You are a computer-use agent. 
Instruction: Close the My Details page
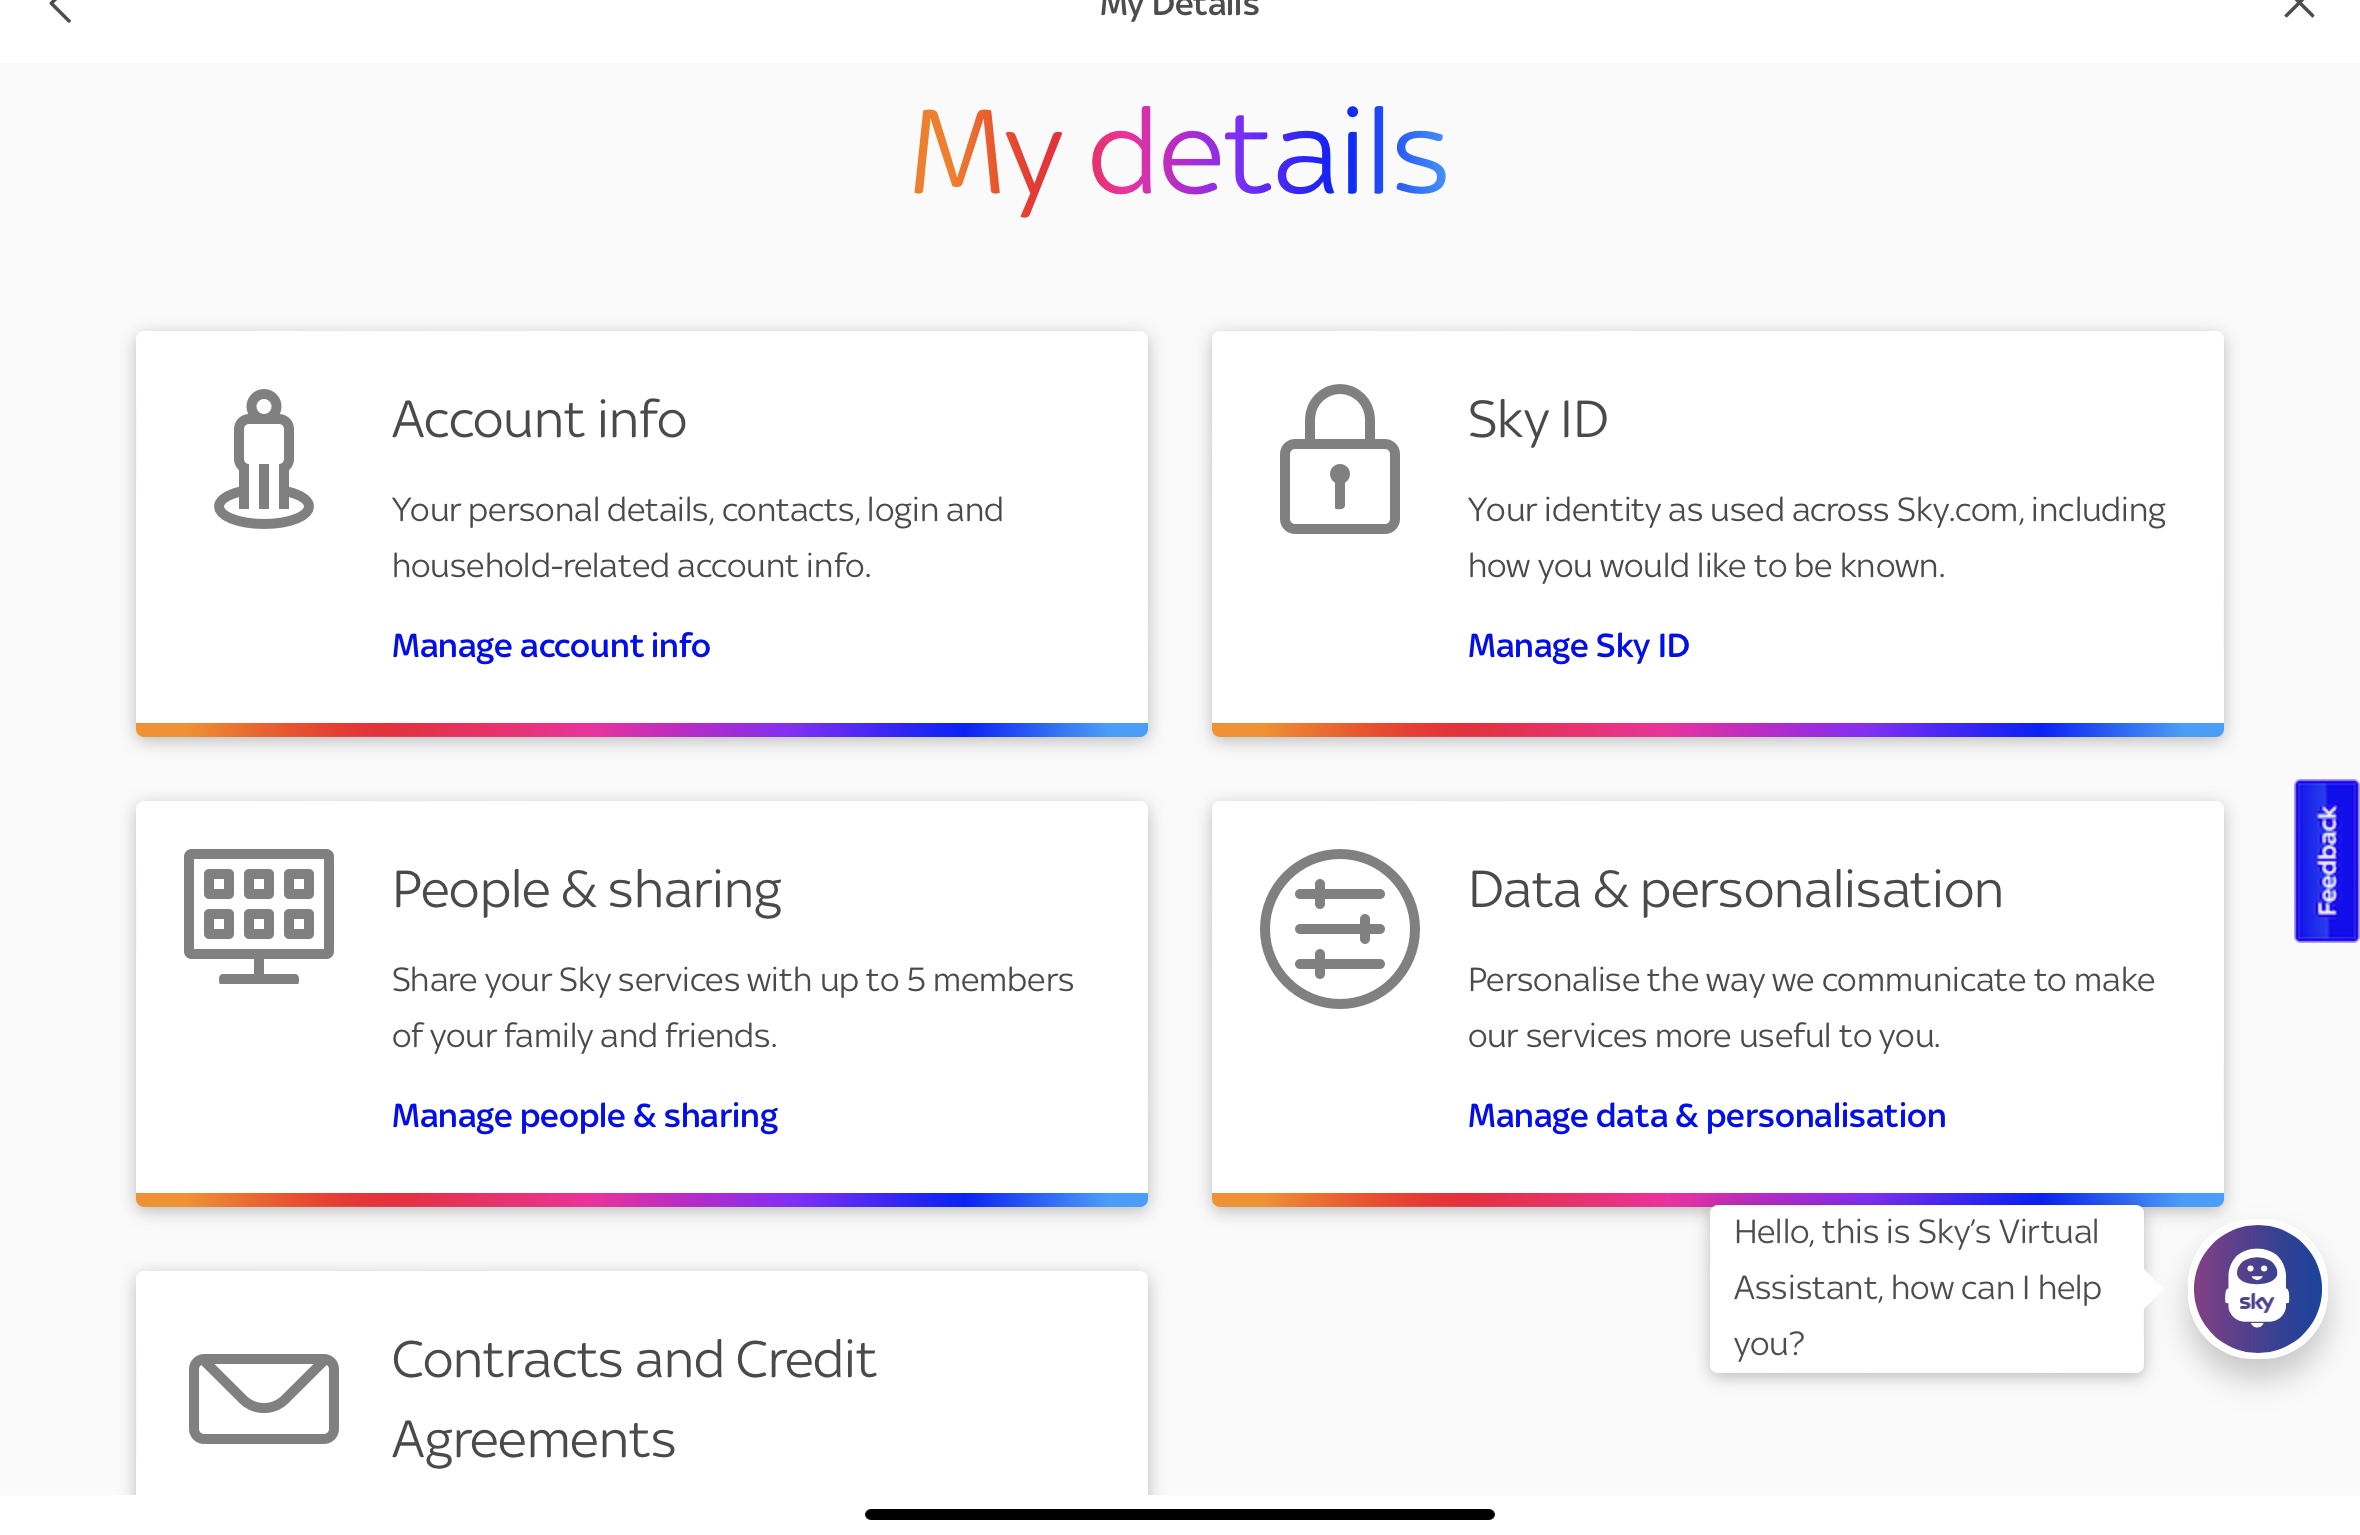(2299, 9)
